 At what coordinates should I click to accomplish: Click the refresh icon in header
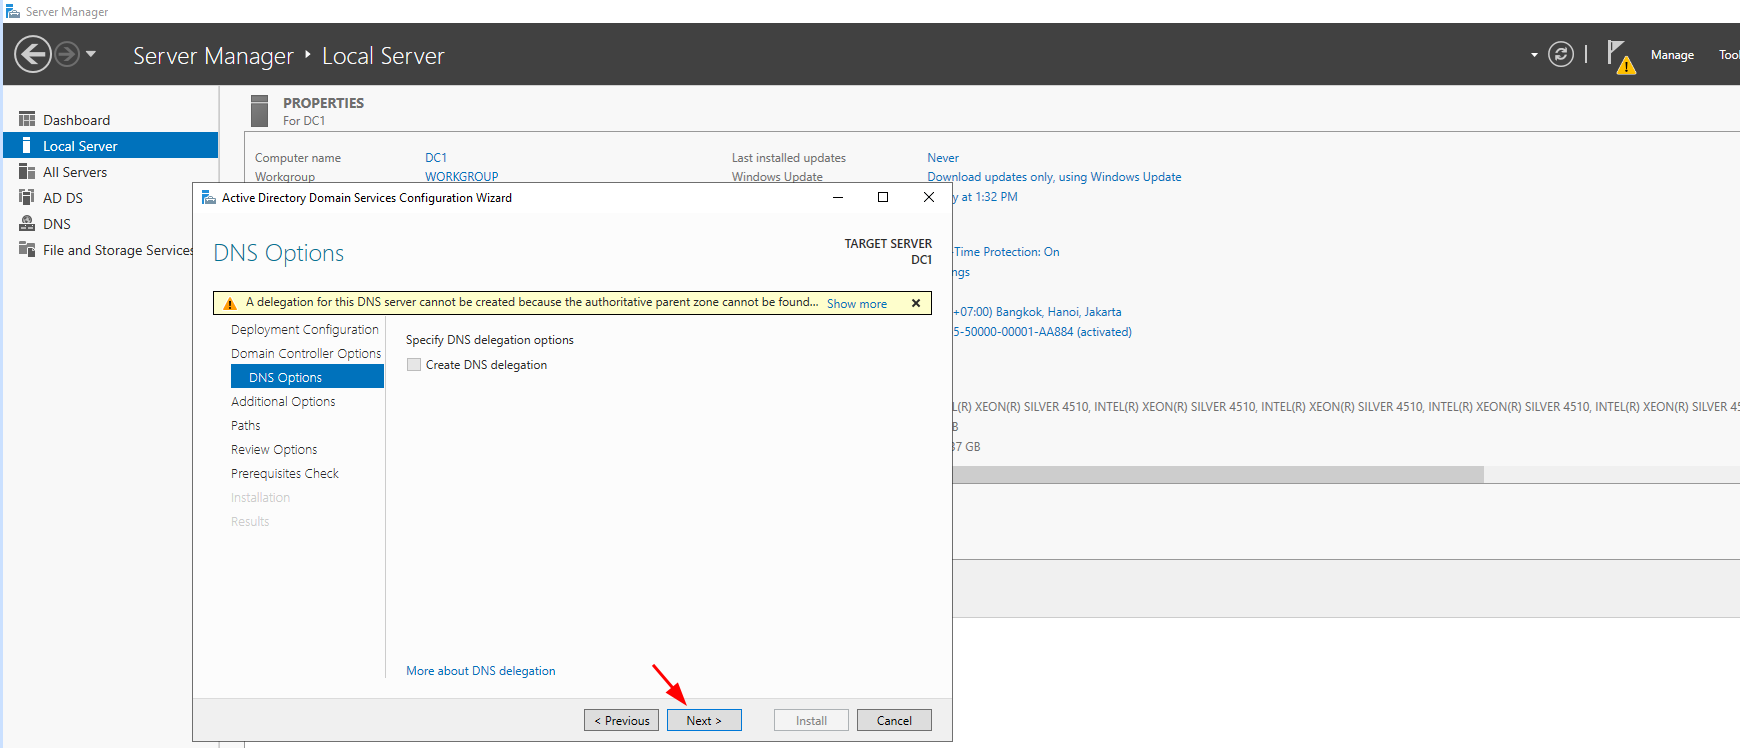[1560, 54]
